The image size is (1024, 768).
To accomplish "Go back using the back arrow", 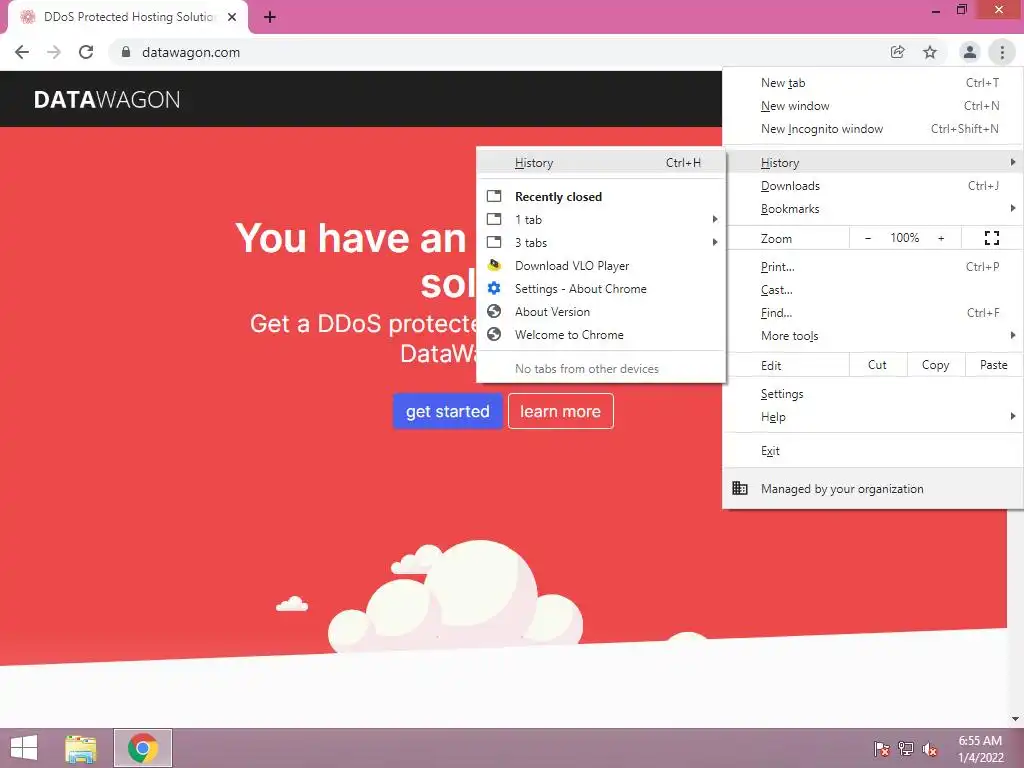I will click(22, 52).
